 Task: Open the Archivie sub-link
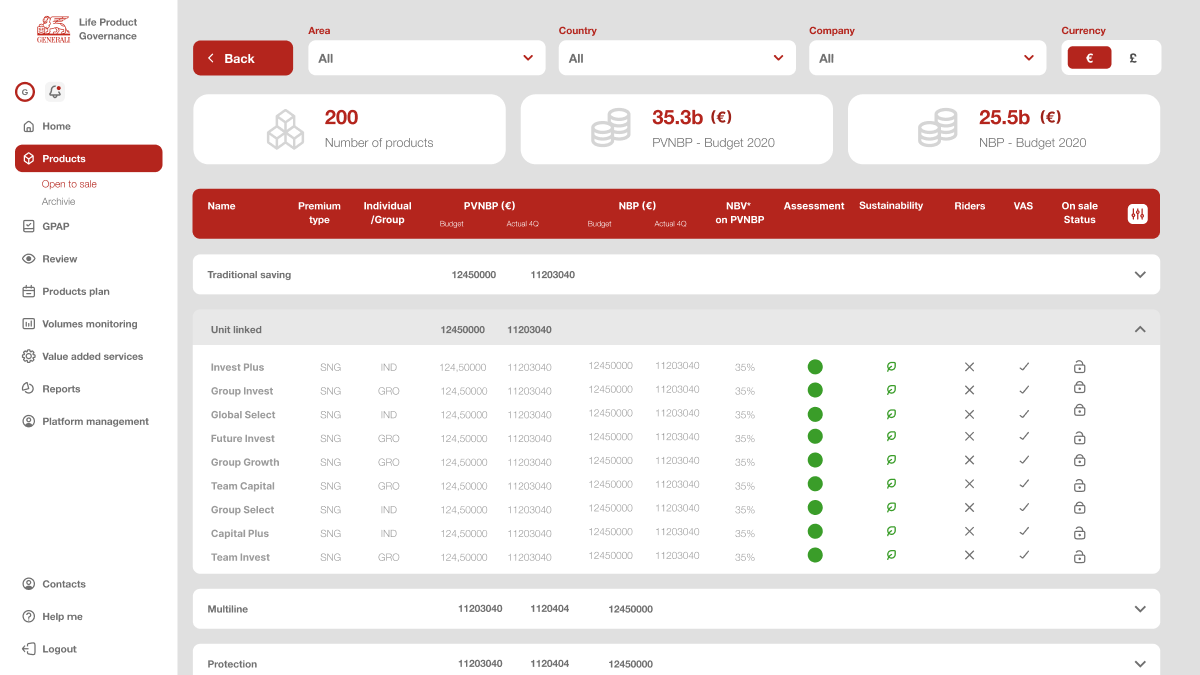[58, 202]
